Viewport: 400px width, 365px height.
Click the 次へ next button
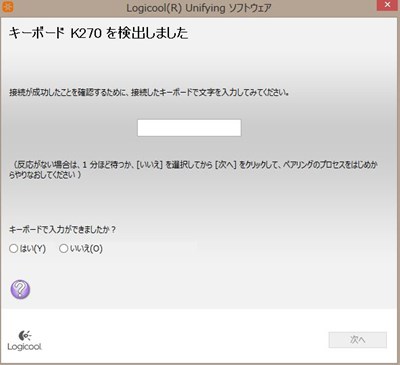pos(358,340)
